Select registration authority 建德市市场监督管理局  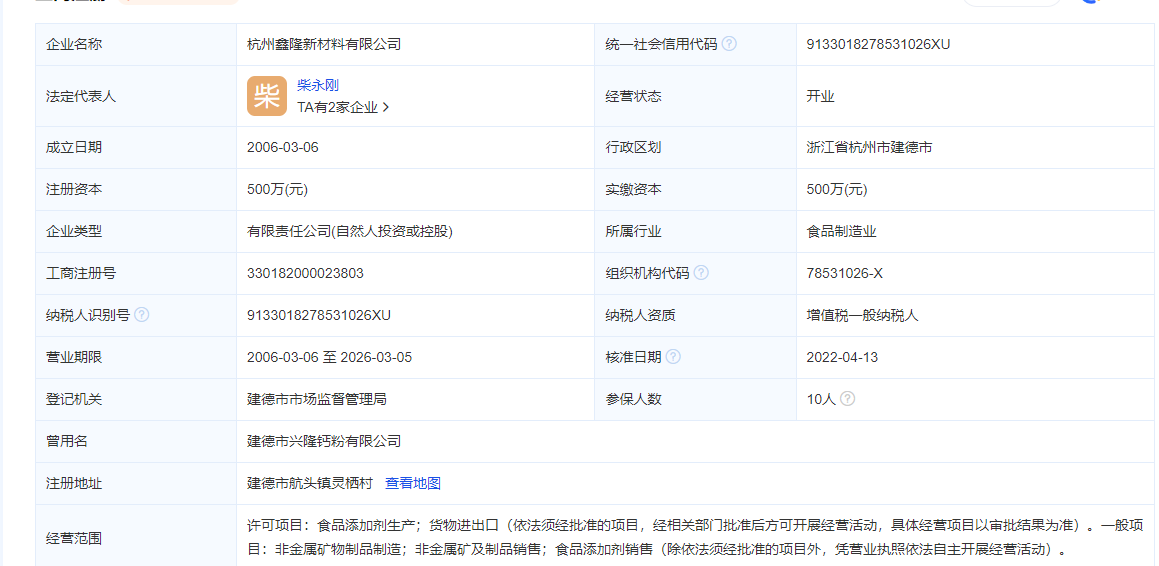coord(316,400)
